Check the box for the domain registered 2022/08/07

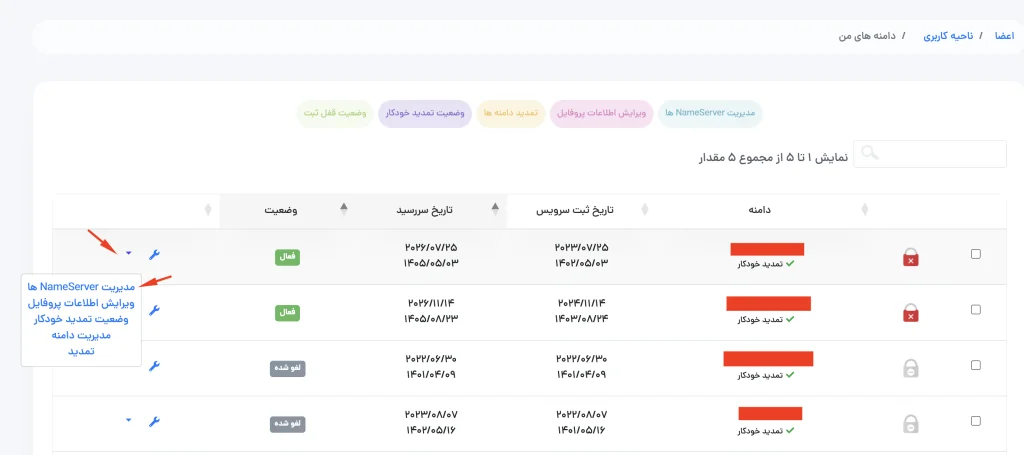(x=976, y=422)
